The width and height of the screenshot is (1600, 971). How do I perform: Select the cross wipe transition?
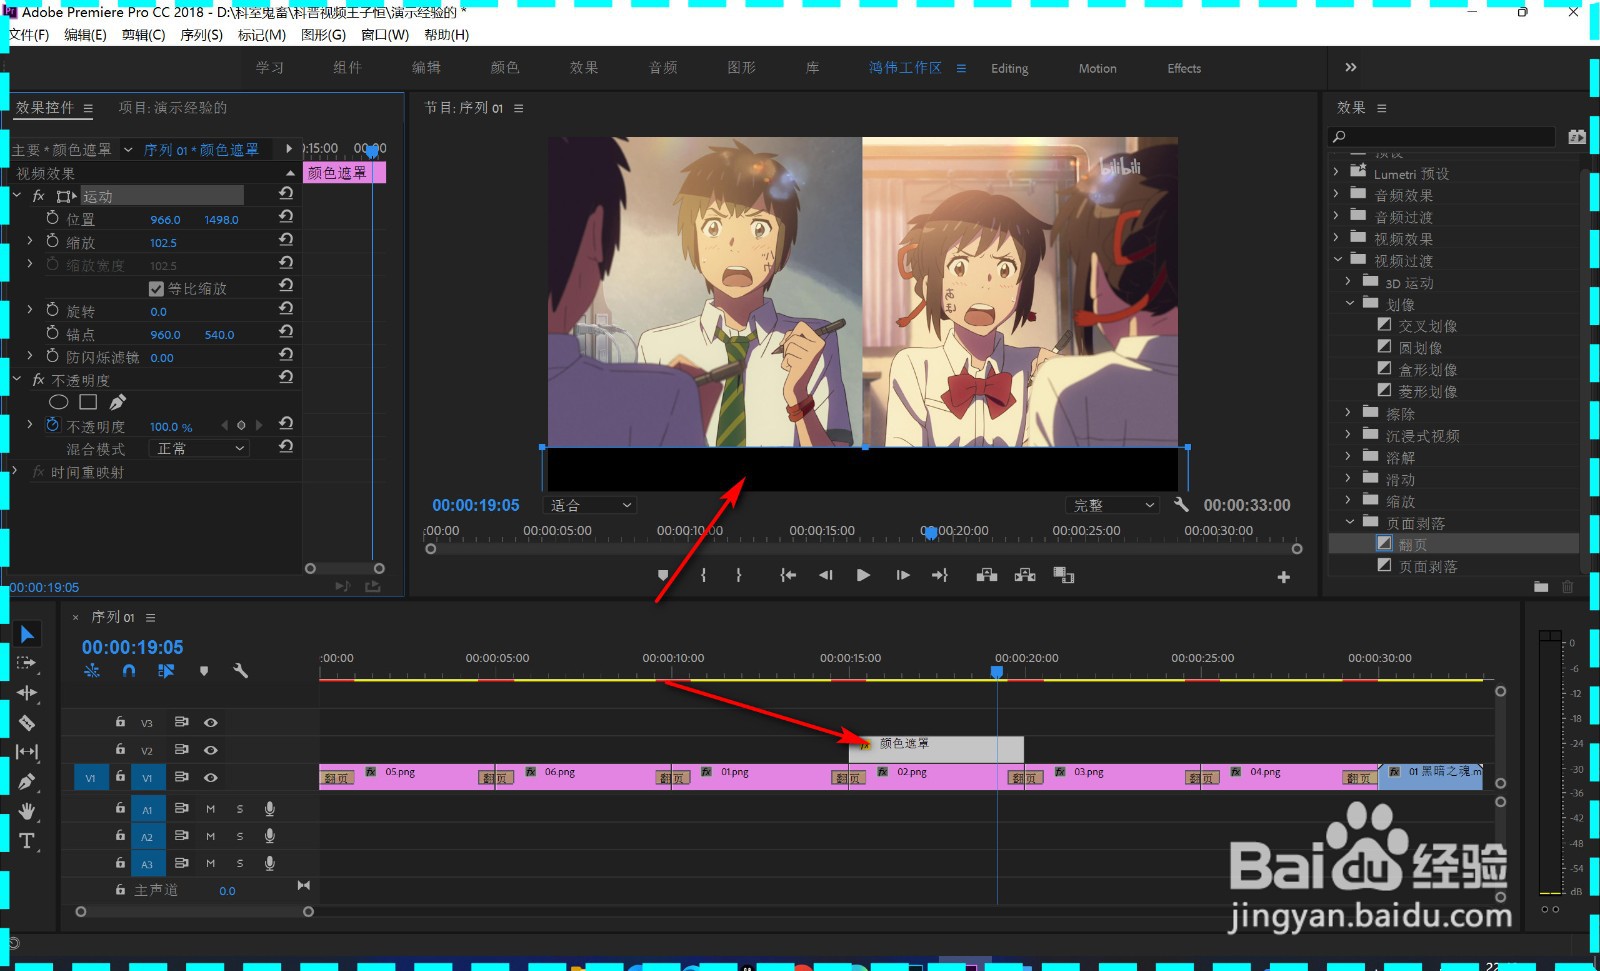click(1427, 326)
